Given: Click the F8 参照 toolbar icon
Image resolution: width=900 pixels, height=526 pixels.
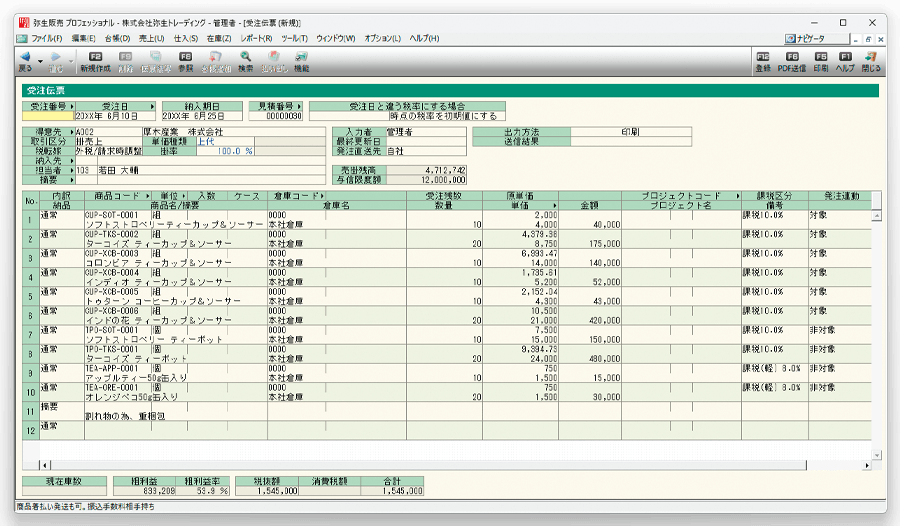Looking at the screenshot, I should coord(185,56).
